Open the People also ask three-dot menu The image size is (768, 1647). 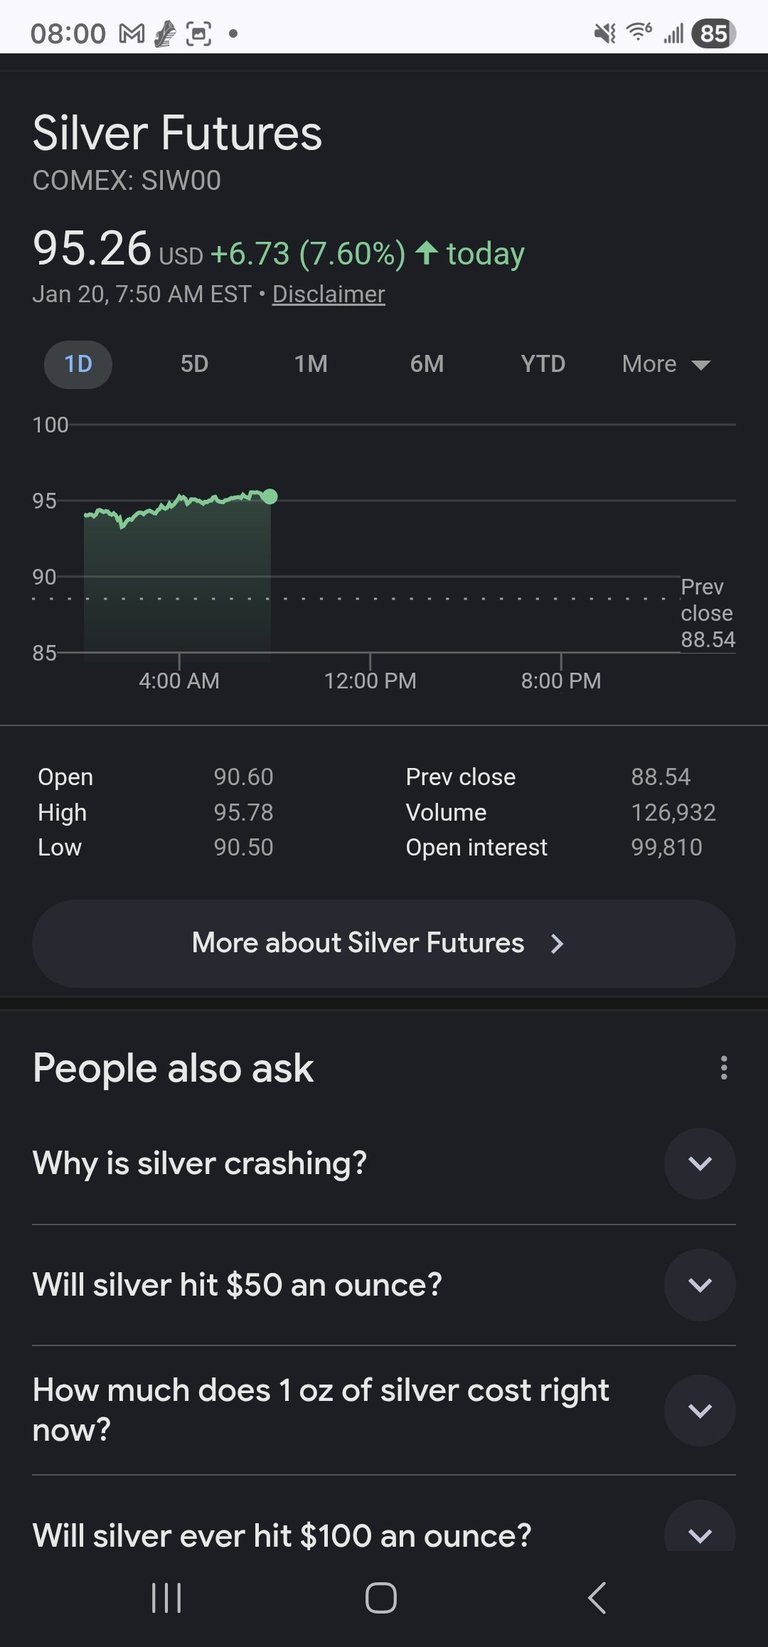click(x=724, y=1068)
